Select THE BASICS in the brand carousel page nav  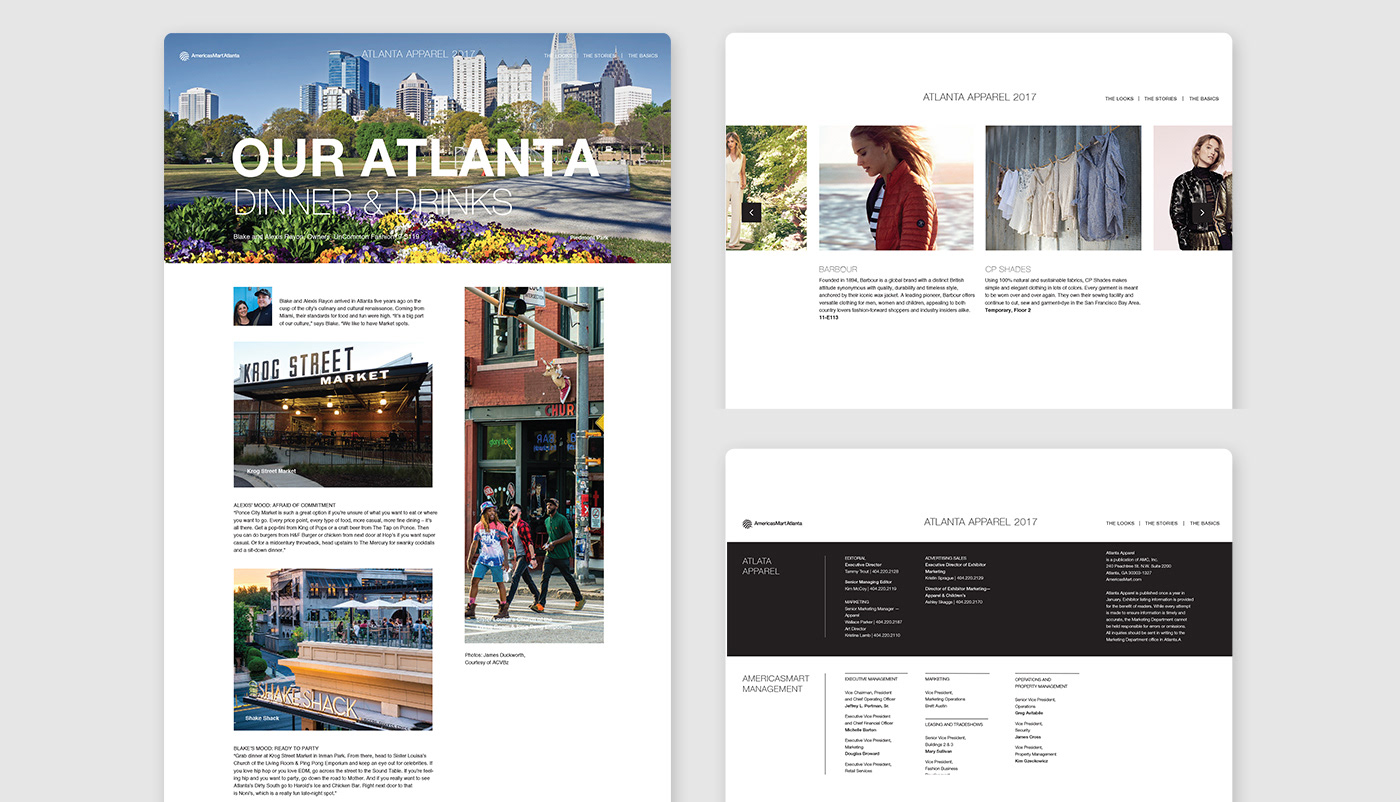coord(1204,99)
